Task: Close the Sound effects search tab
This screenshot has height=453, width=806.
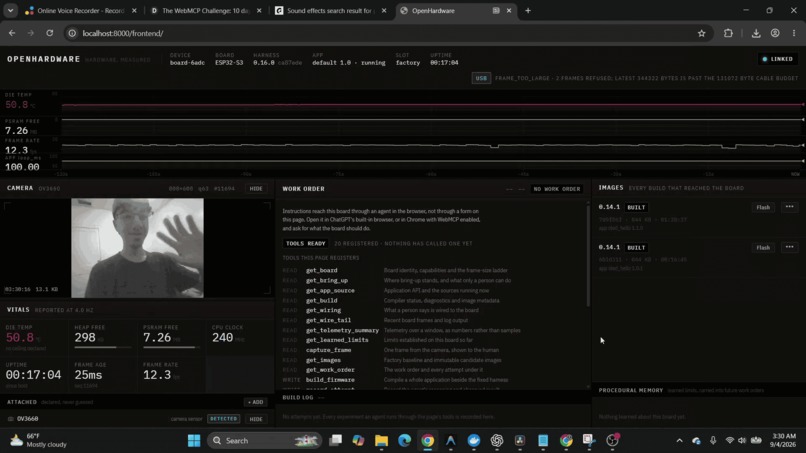Action: point(383,10)
